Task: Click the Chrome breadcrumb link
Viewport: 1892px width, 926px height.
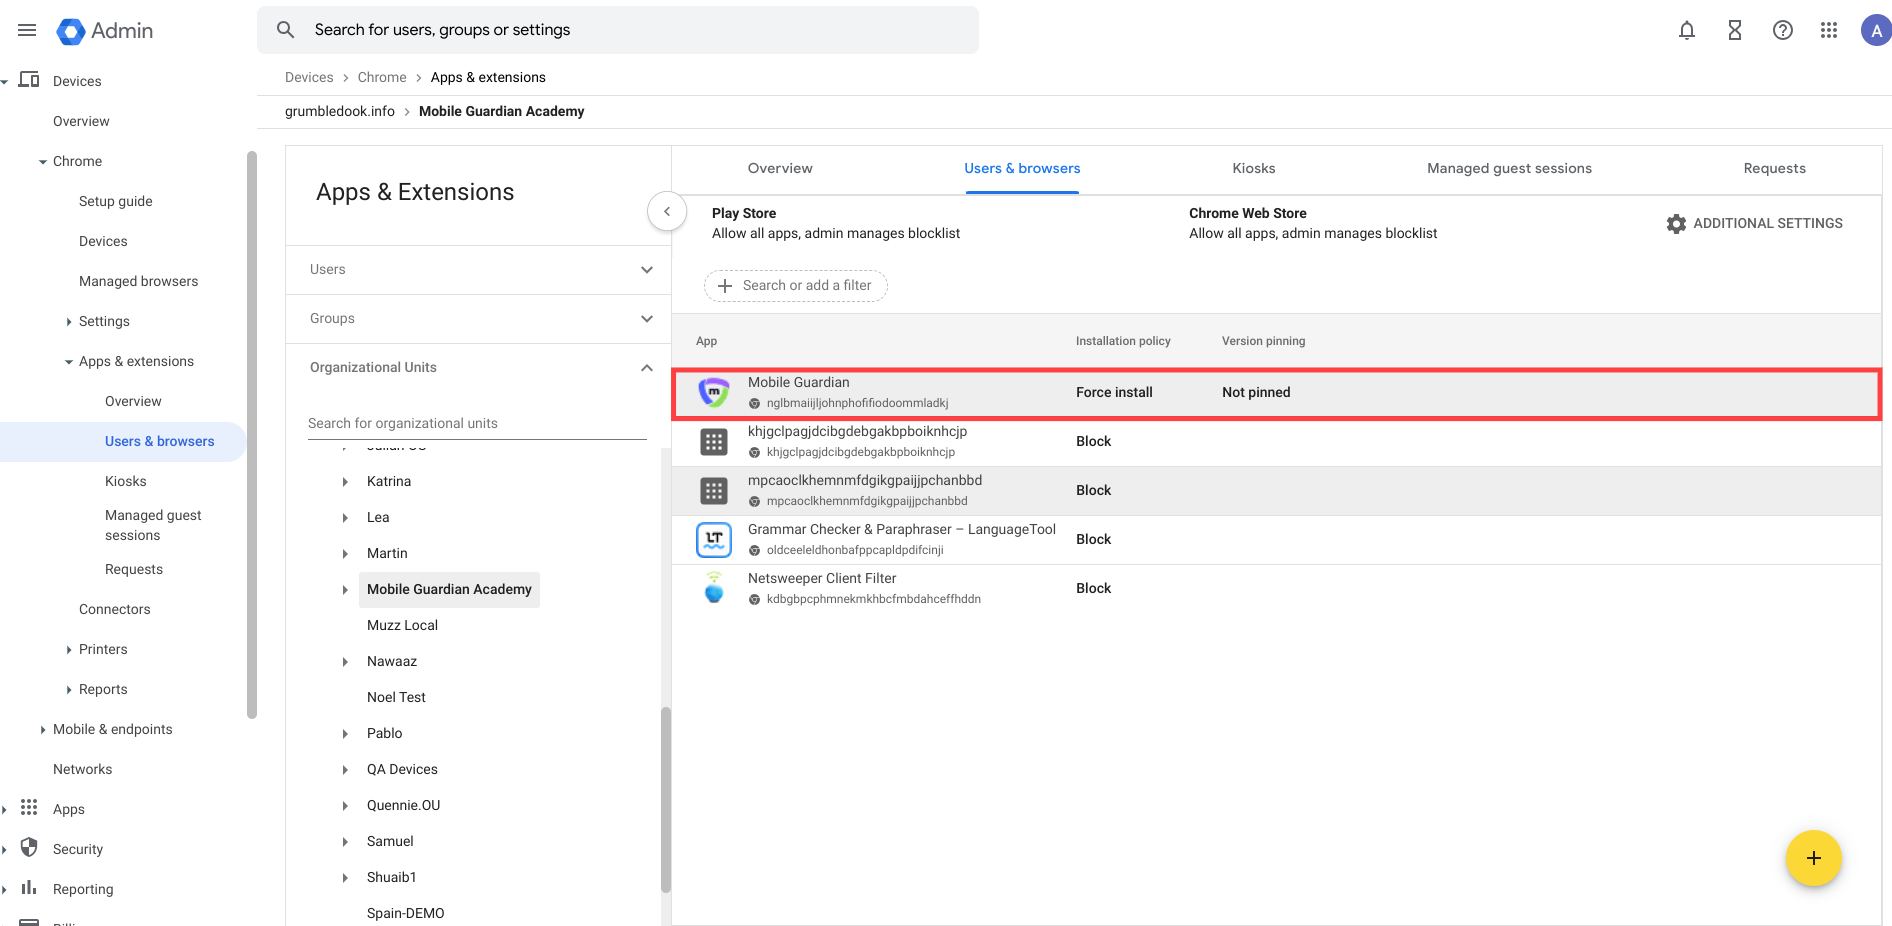Action: tap(382, 77)
